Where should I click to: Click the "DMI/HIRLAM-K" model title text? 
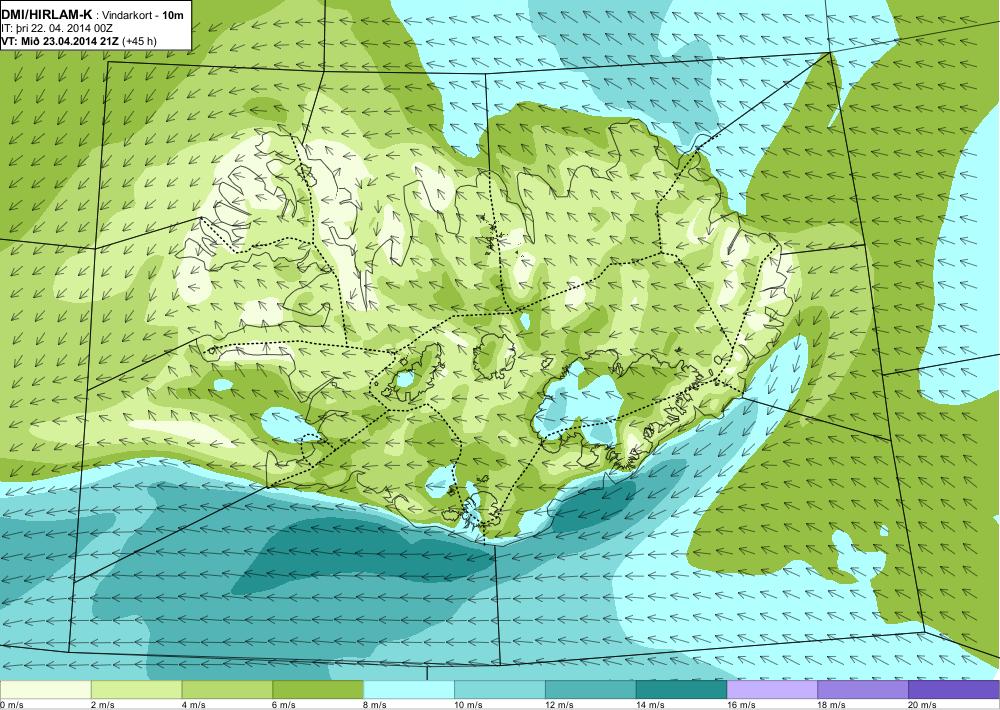46,15
